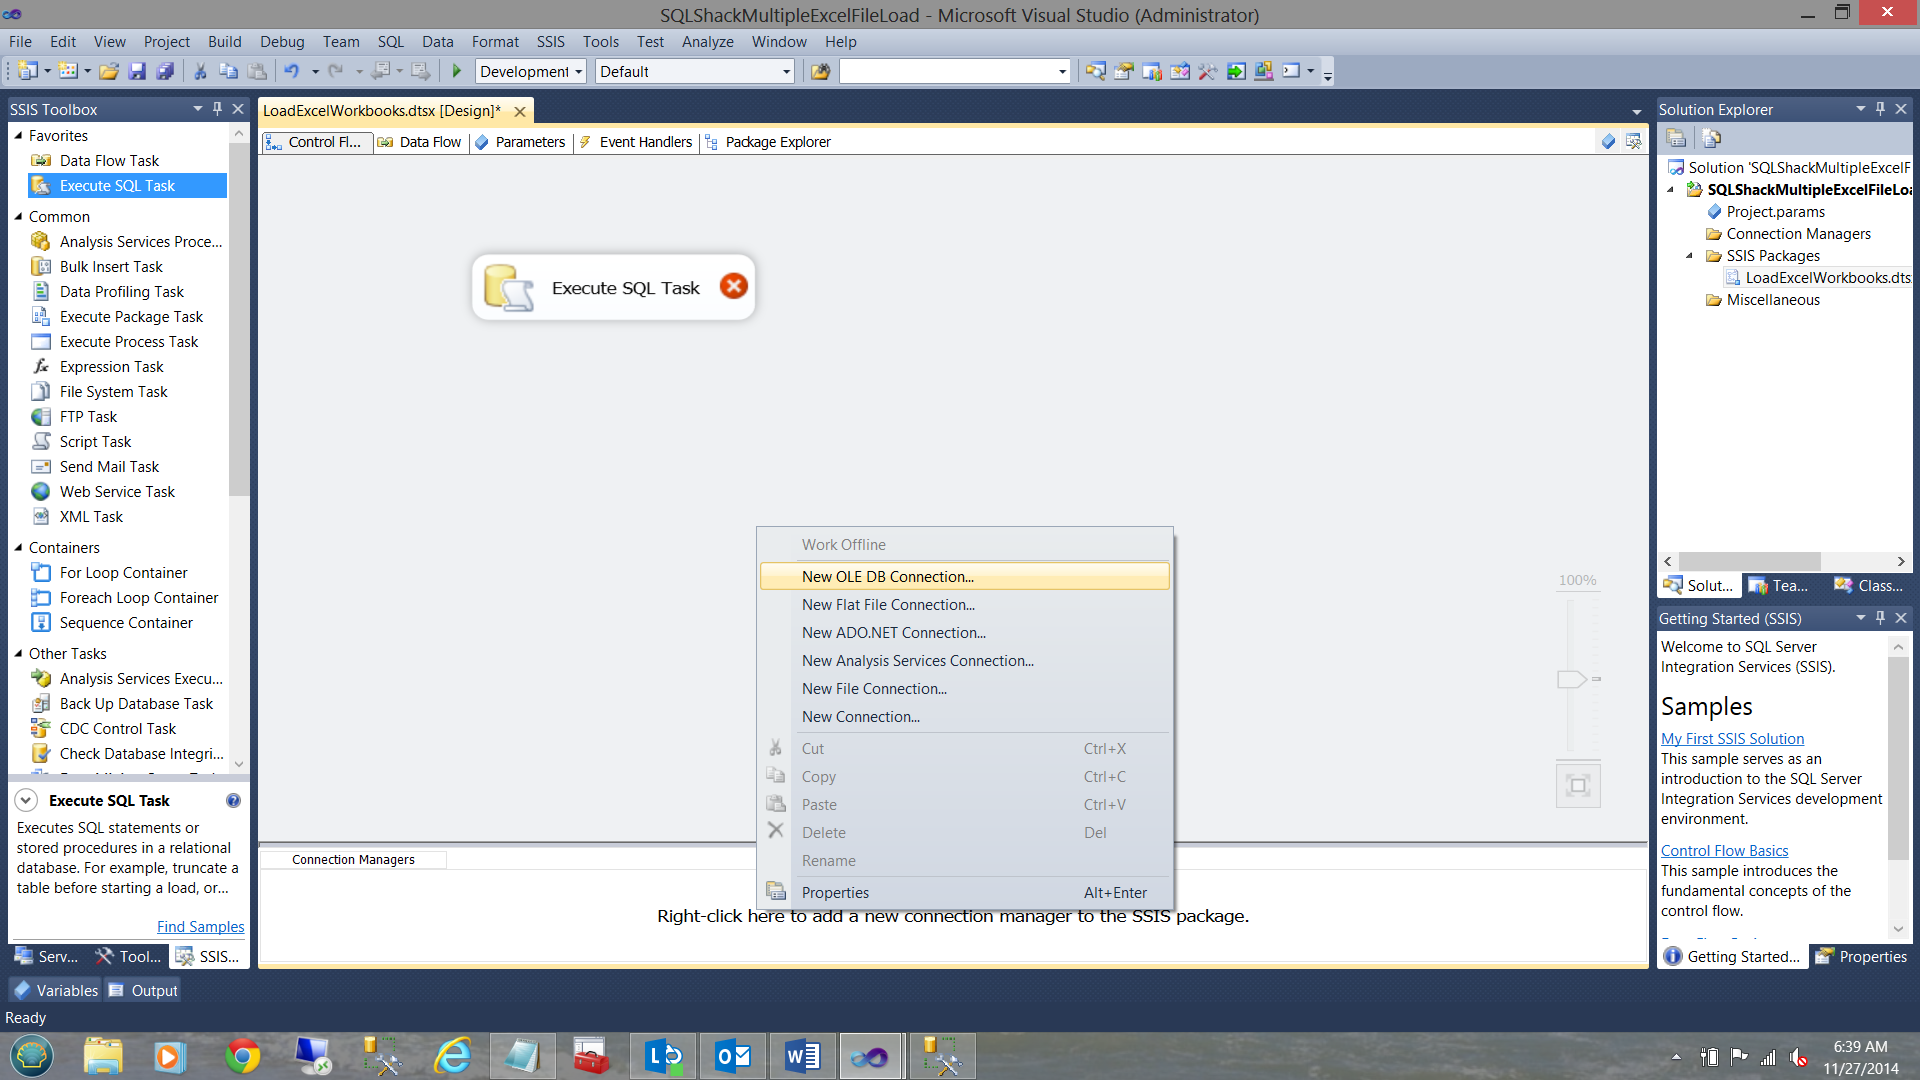1920x1080 pixels.
Task: Click the zoom fit-to-window icon
Action: click(1578, 785)
